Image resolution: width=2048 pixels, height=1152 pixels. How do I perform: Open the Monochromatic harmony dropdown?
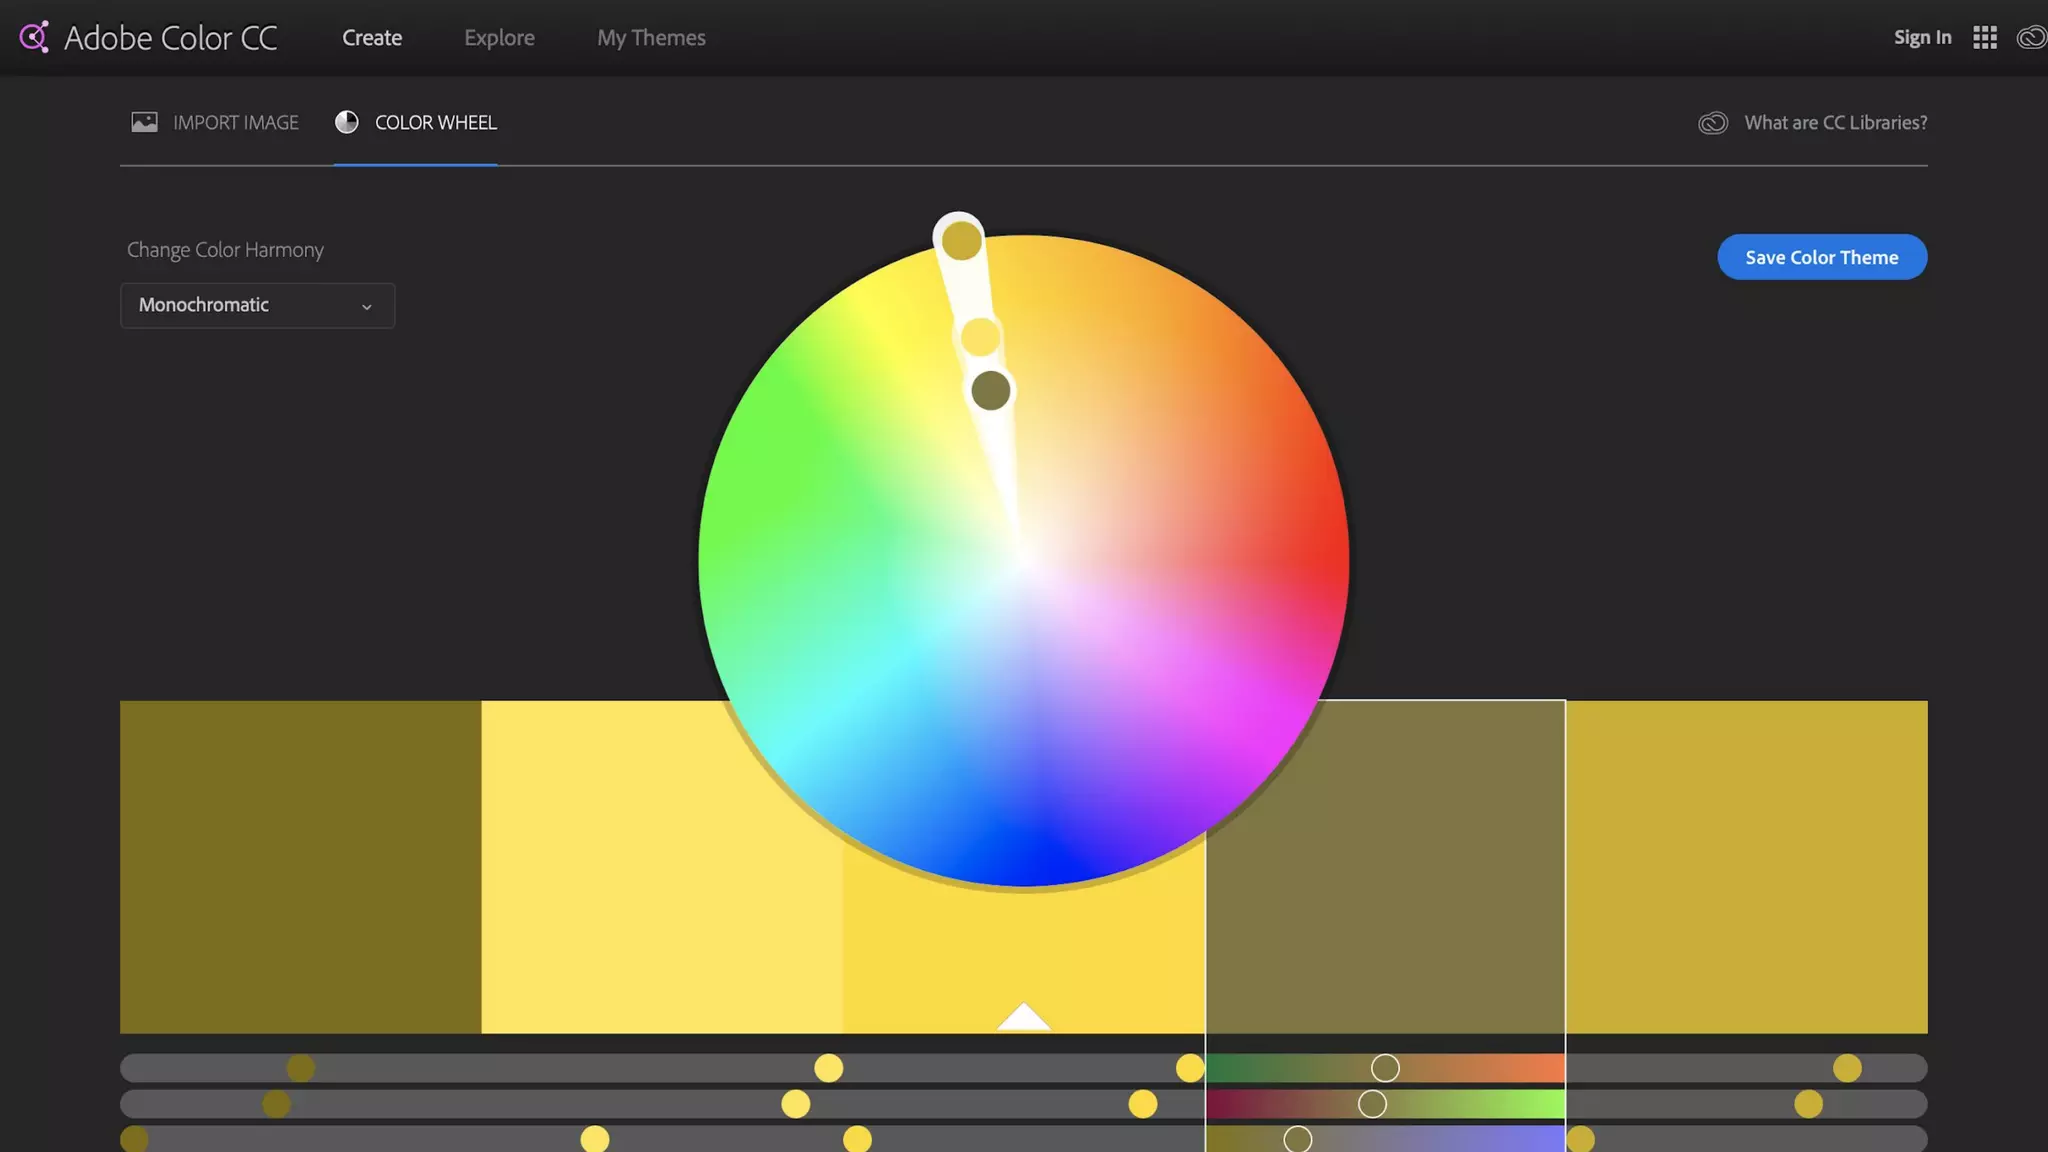tap(257, 305)
